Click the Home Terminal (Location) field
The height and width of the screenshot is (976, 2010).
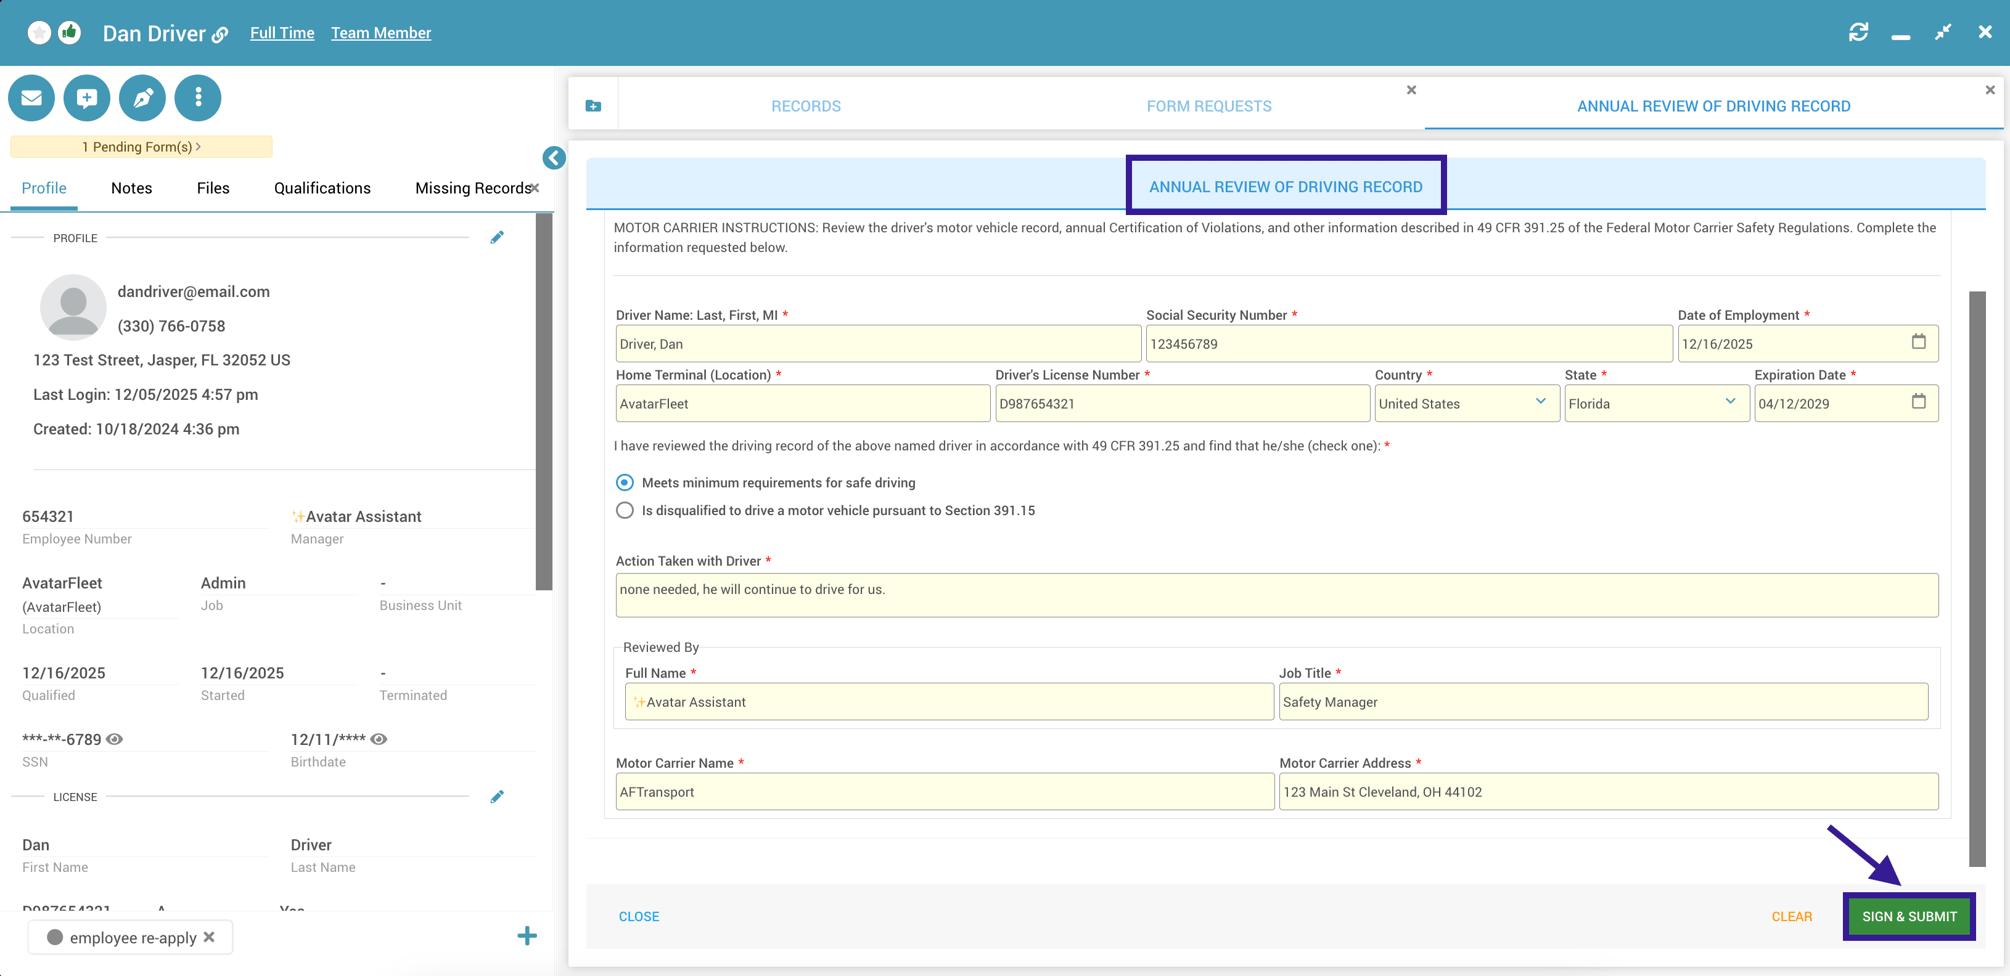point(803,404)
